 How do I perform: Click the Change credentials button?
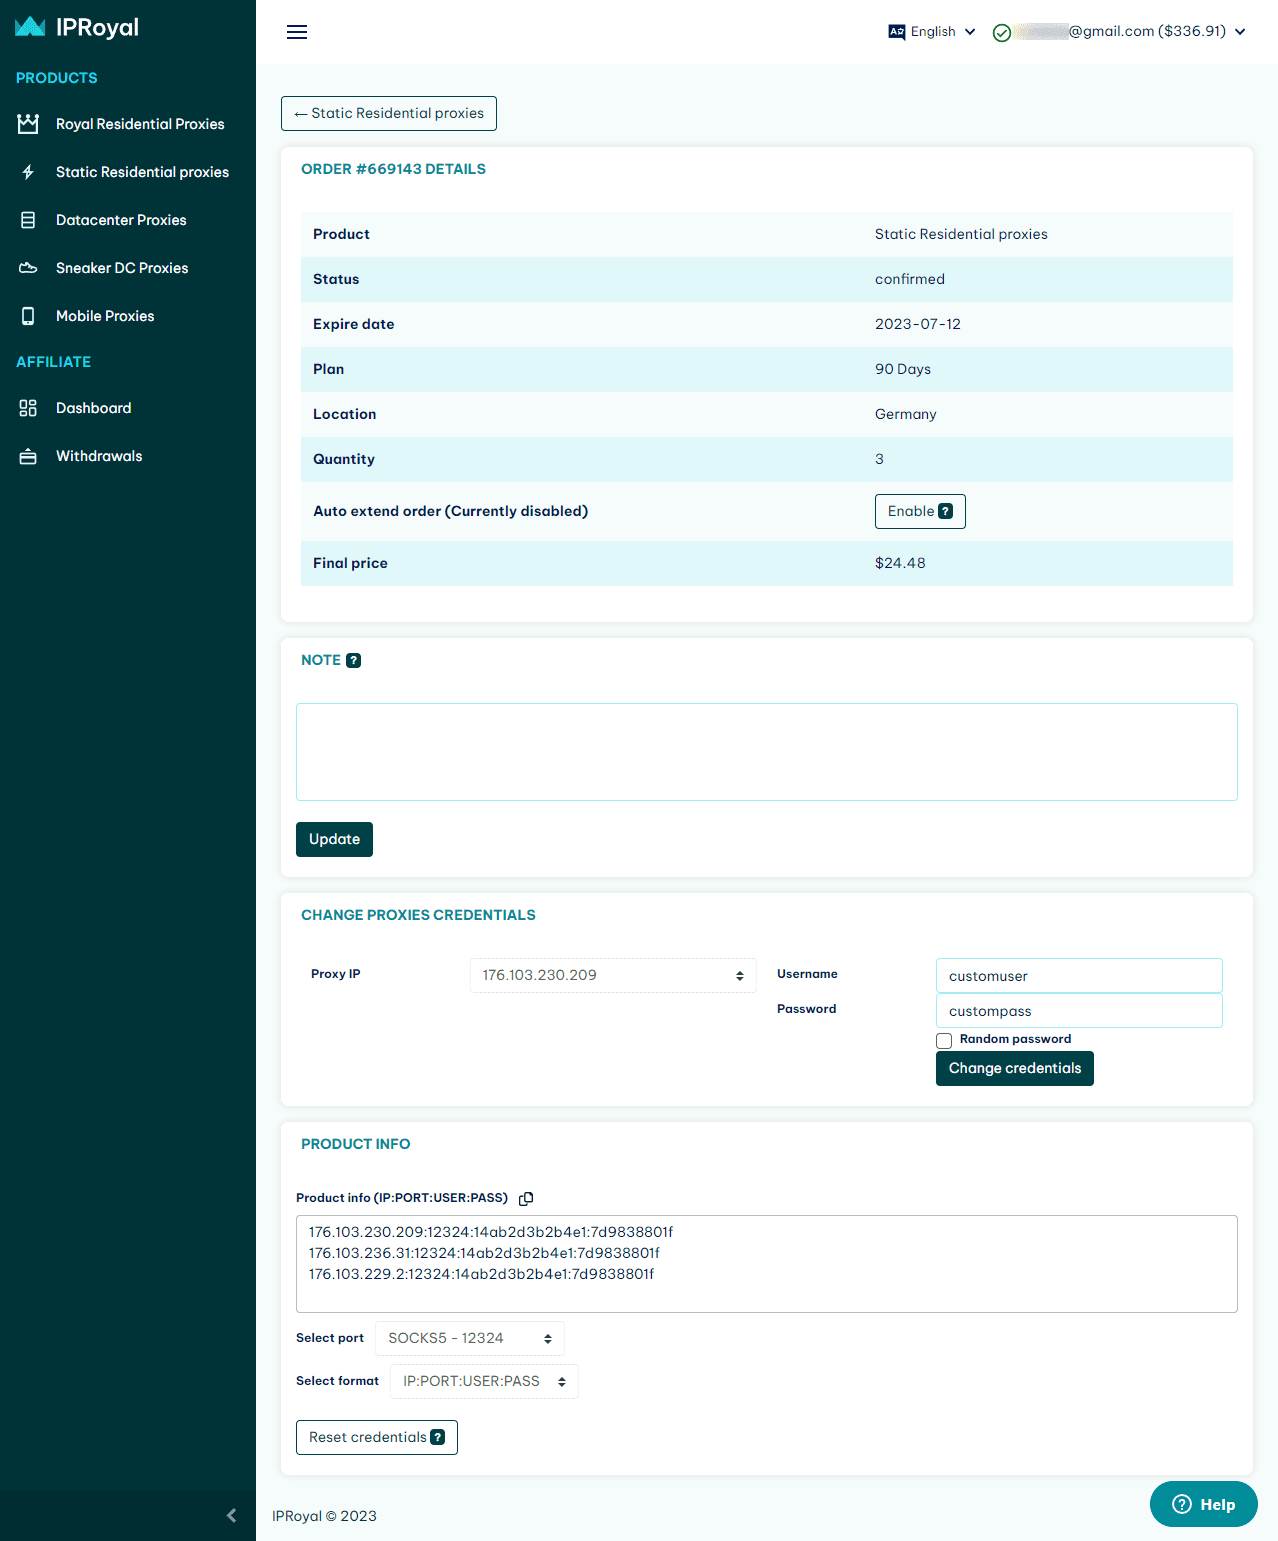coord(1015,1068)
